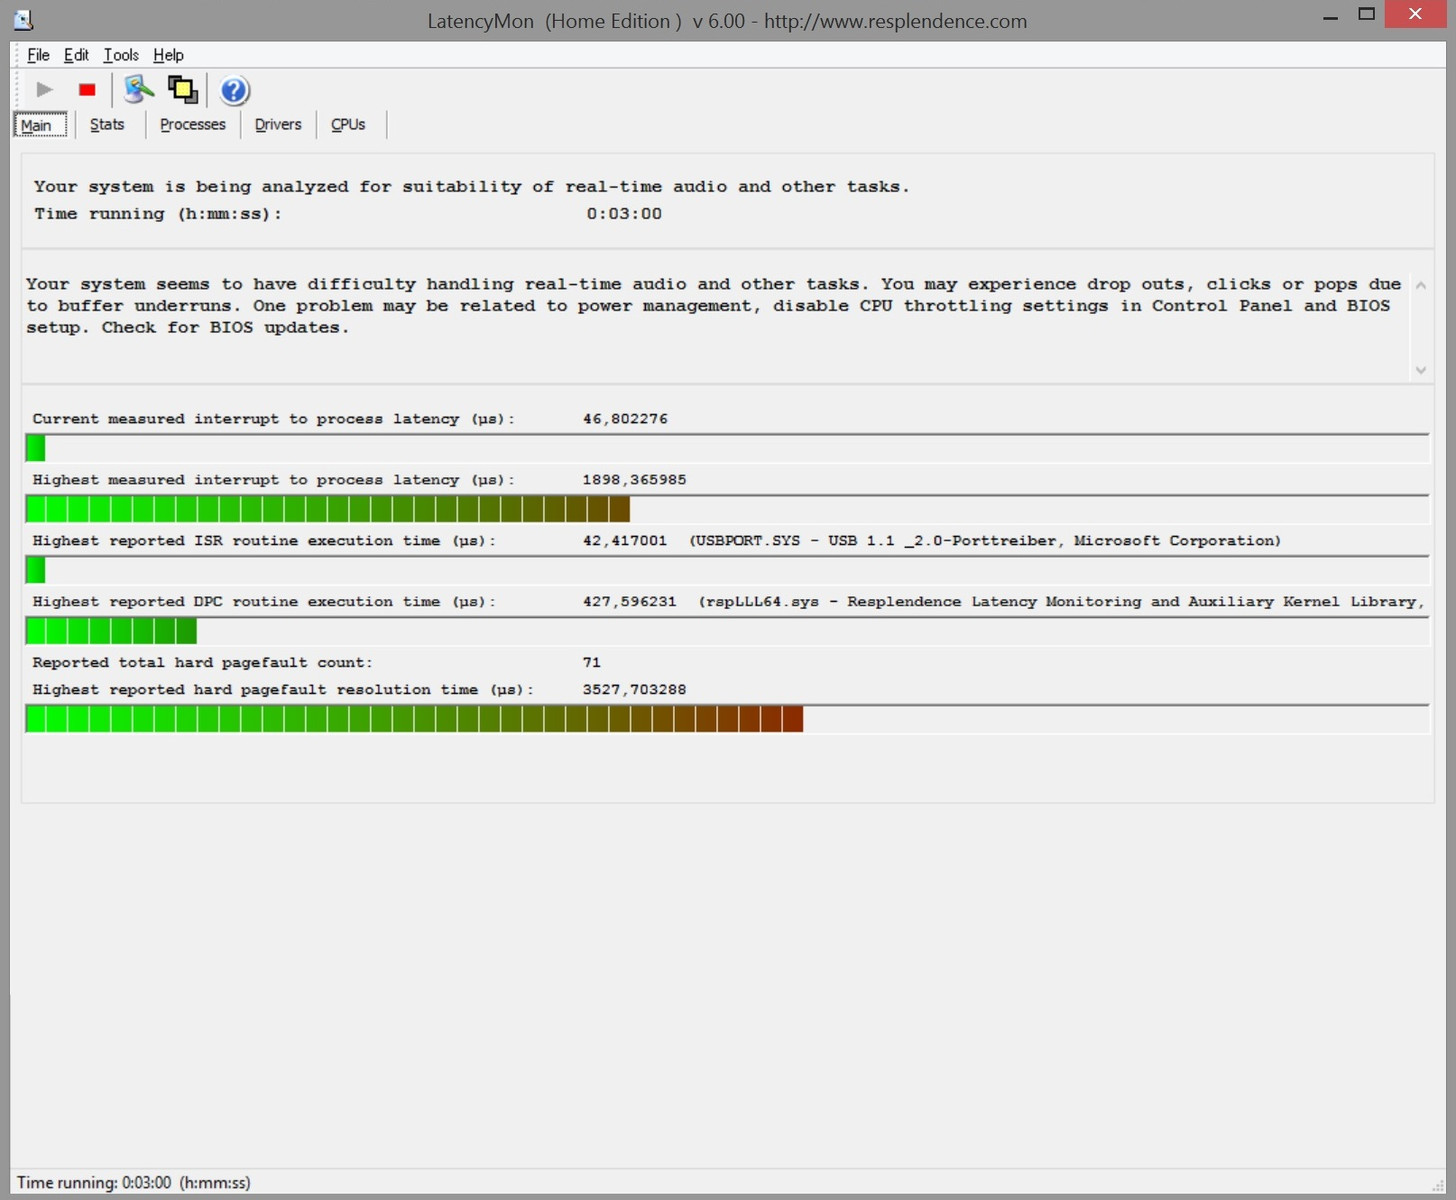Screen dimensions: 1456x1200
Task: Open the Help menu
Action: point(168,55)
